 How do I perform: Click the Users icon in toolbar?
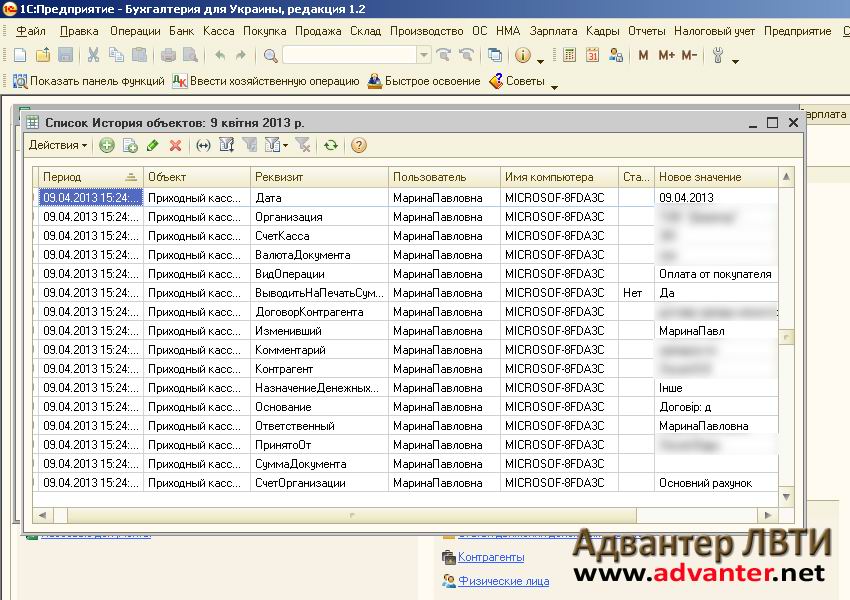(616, 55)
